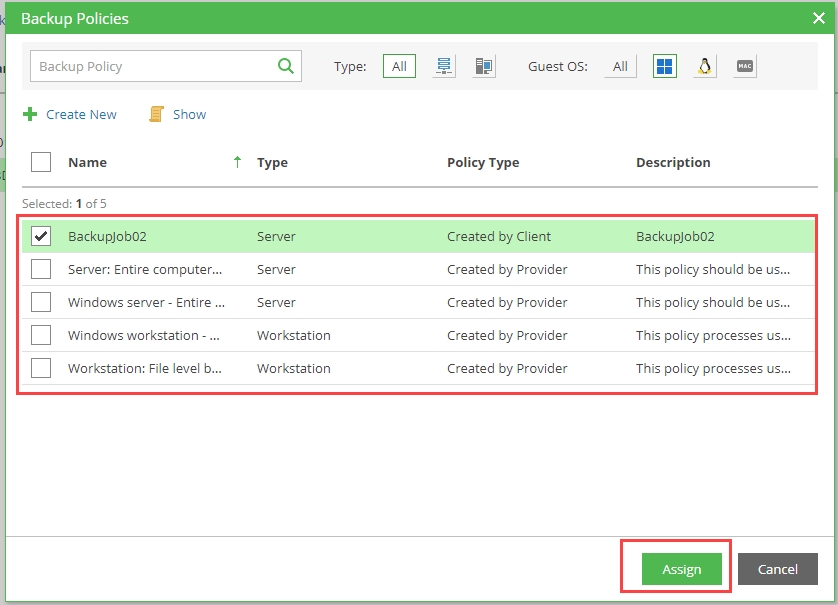Select the All filter for Type
Image resolution: width=838 pixels, height=605 pixels.
tap(399, 67)
